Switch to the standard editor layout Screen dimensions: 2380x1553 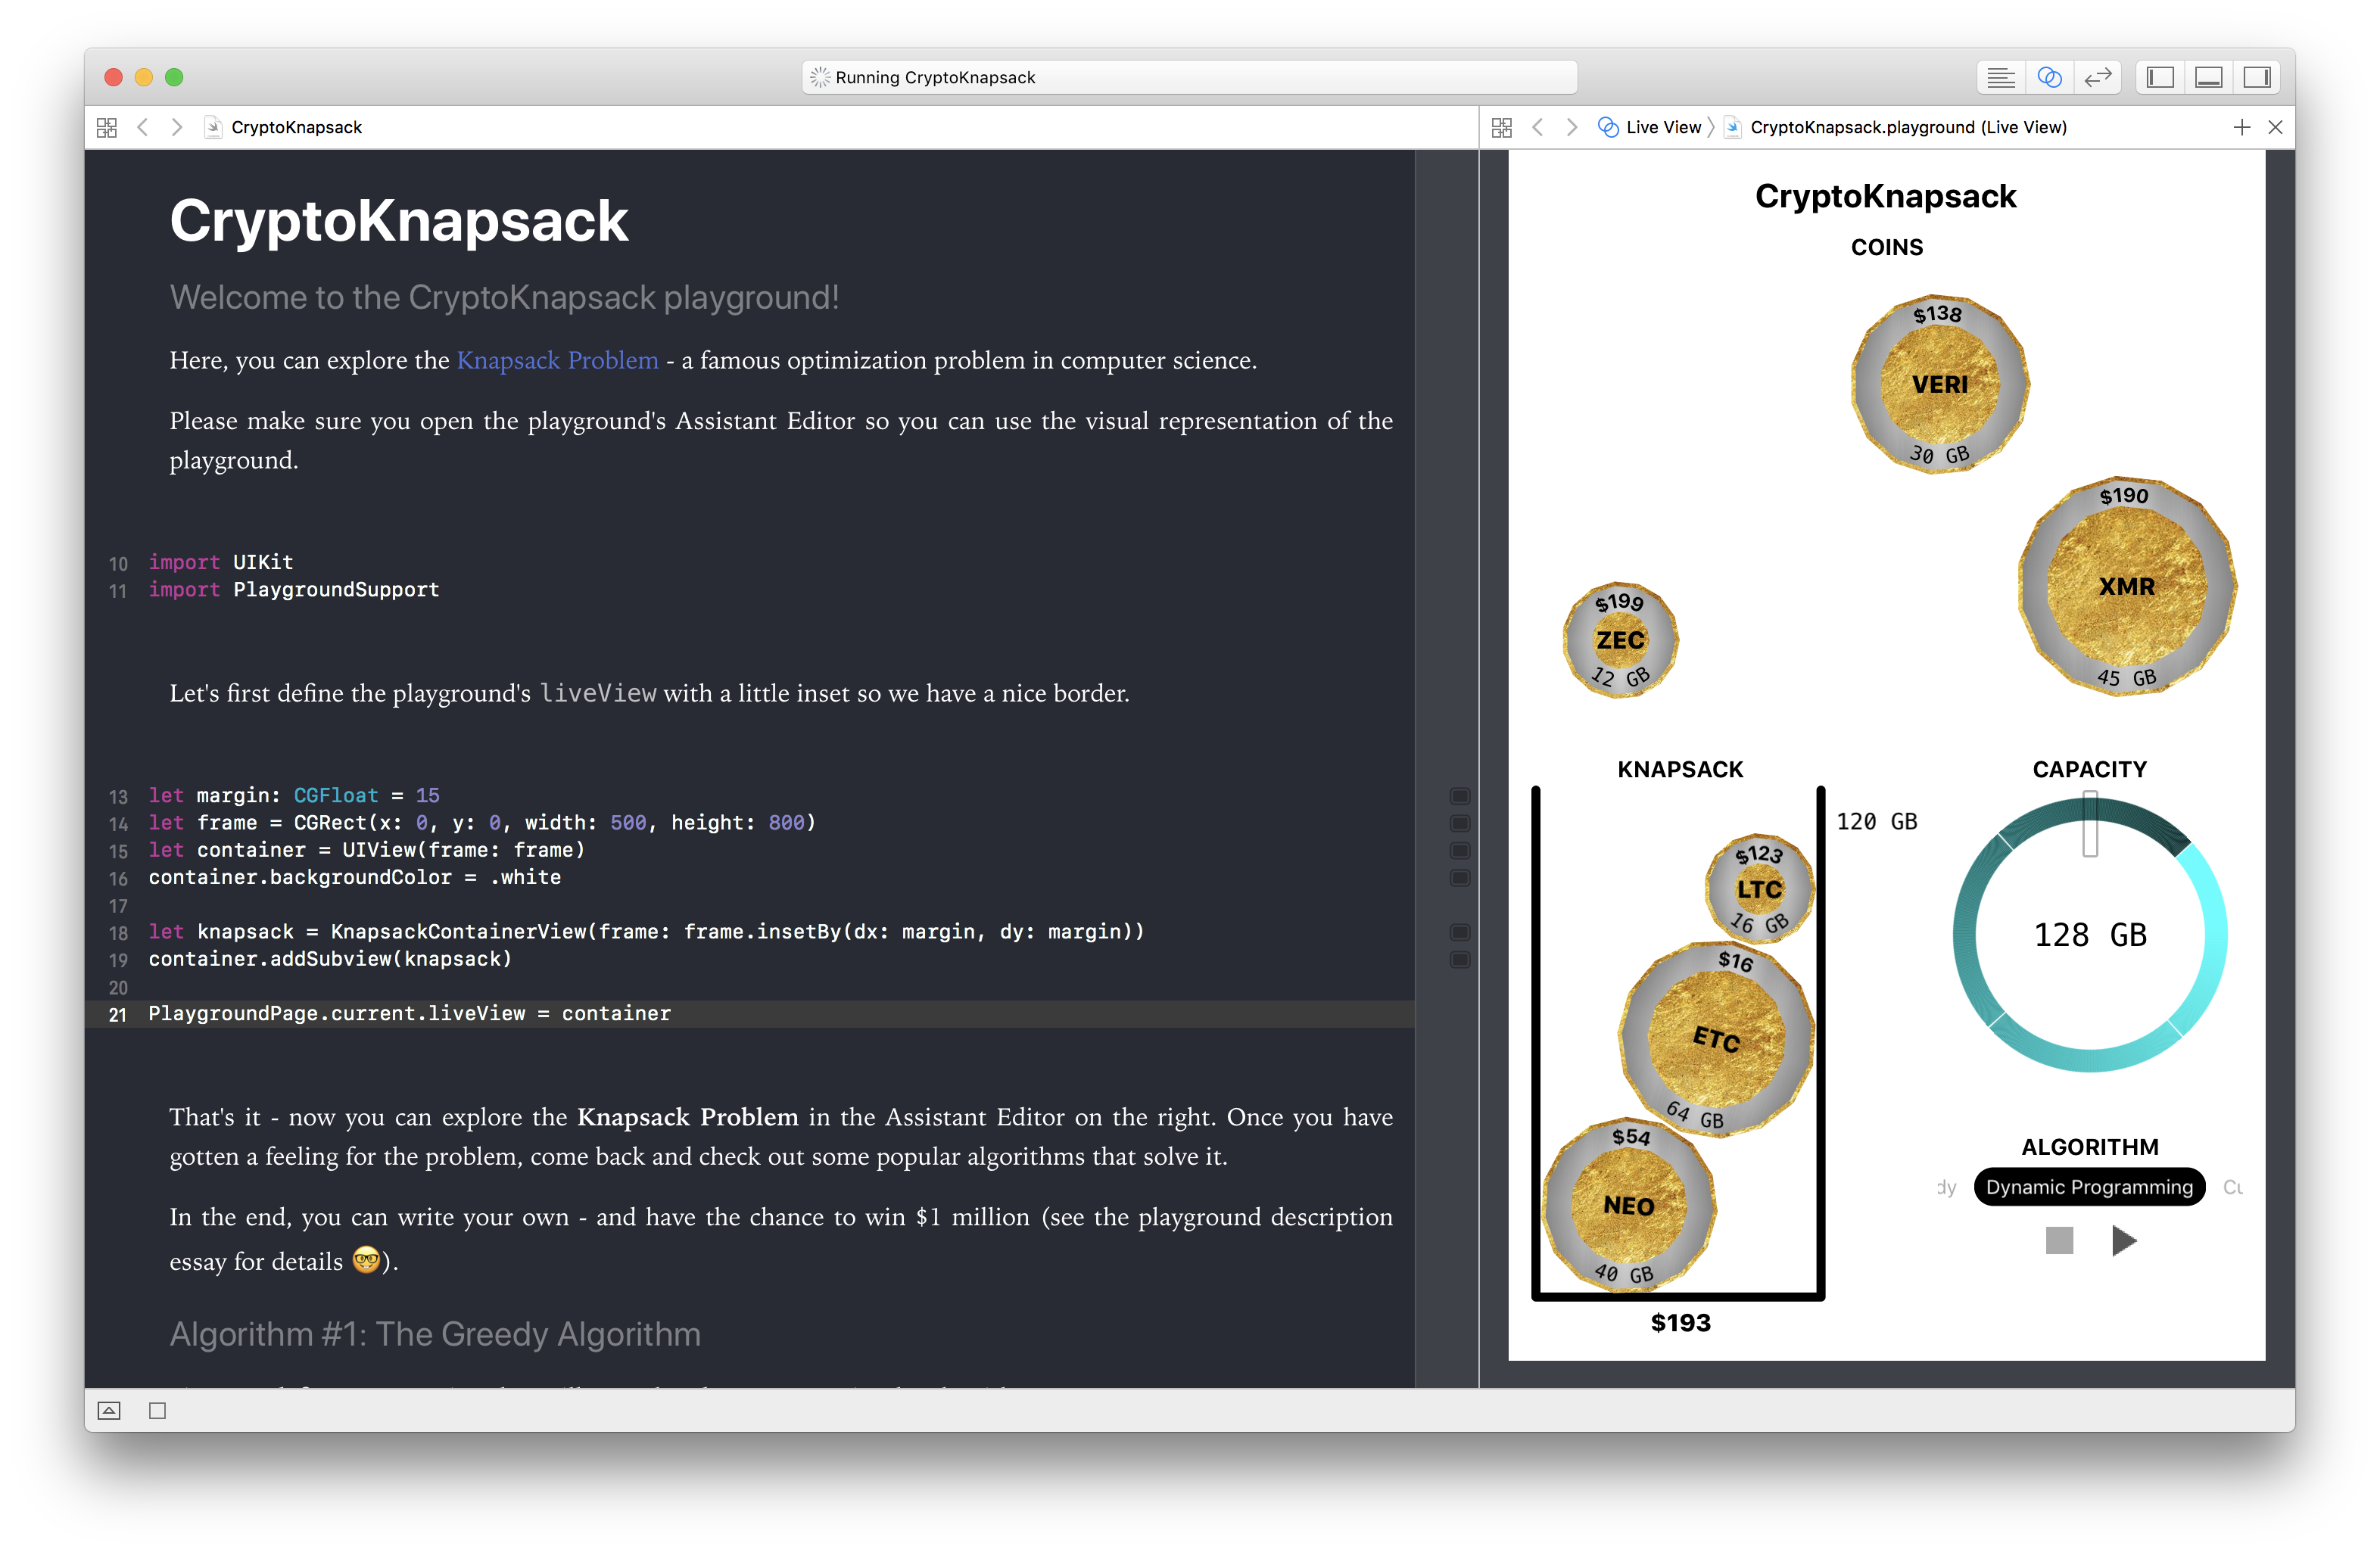2000,77
